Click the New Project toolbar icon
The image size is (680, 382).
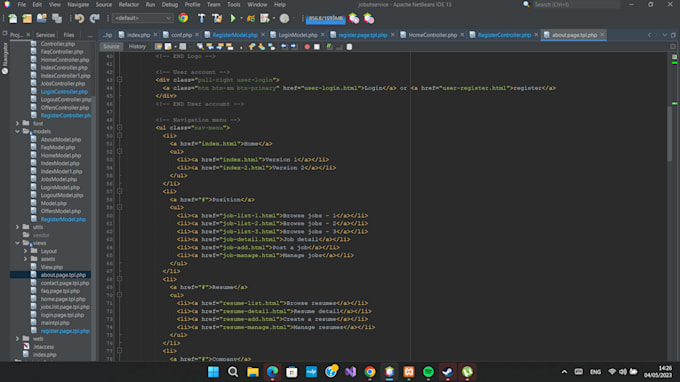27,18
